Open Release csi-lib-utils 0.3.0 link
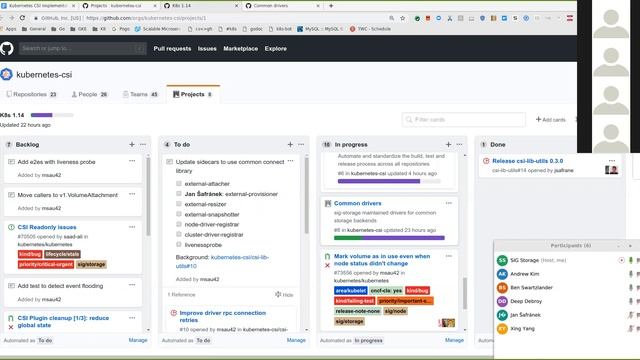This screenshot has height=360, width=640. [527, 161]
